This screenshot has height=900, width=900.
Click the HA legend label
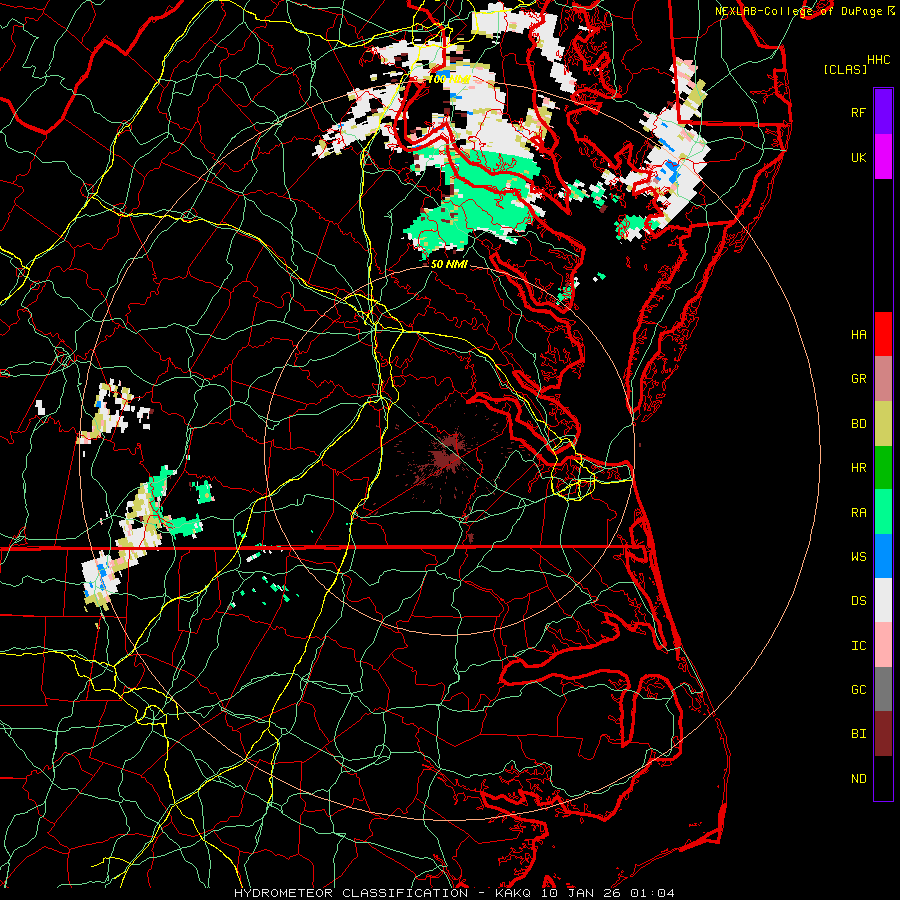coord(858,334)
